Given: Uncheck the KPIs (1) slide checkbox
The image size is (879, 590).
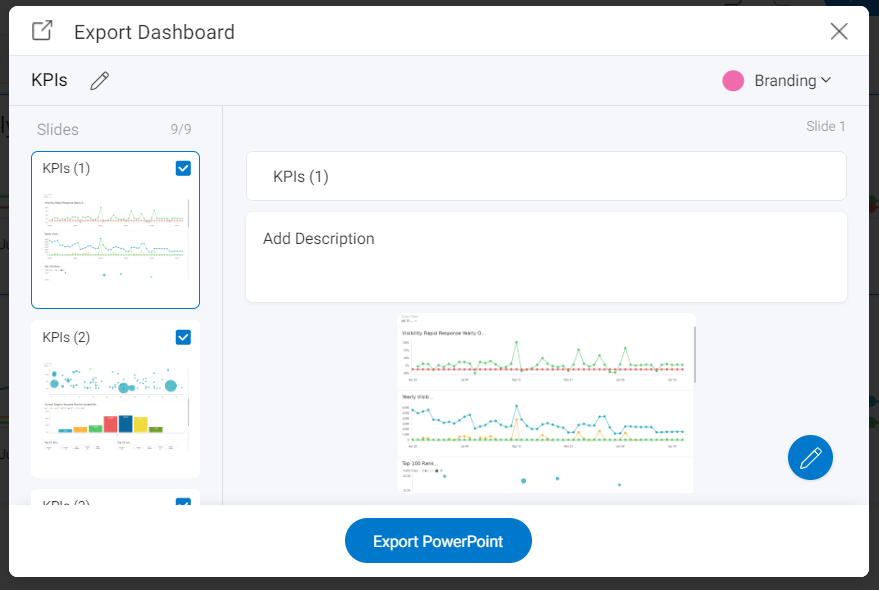Looking at the screenshot, I should 183,168.
